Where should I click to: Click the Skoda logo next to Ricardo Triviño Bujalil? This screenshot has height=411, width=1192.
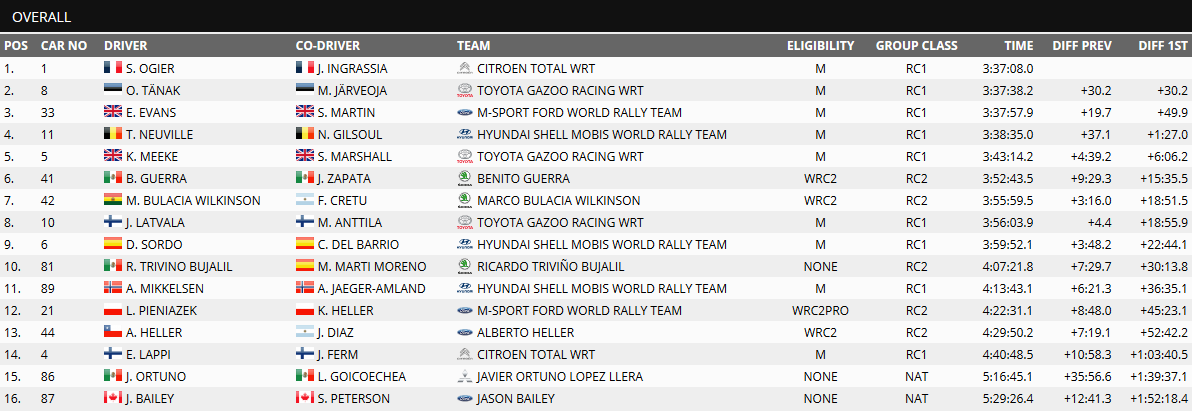[x=464, y=267]
